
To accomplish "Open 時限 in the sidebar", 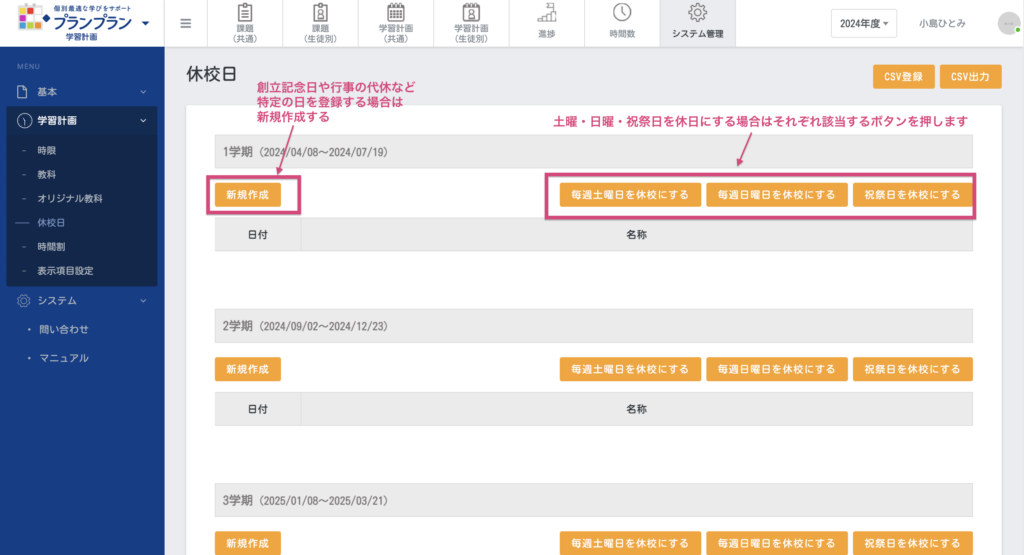I will (46, 151).
